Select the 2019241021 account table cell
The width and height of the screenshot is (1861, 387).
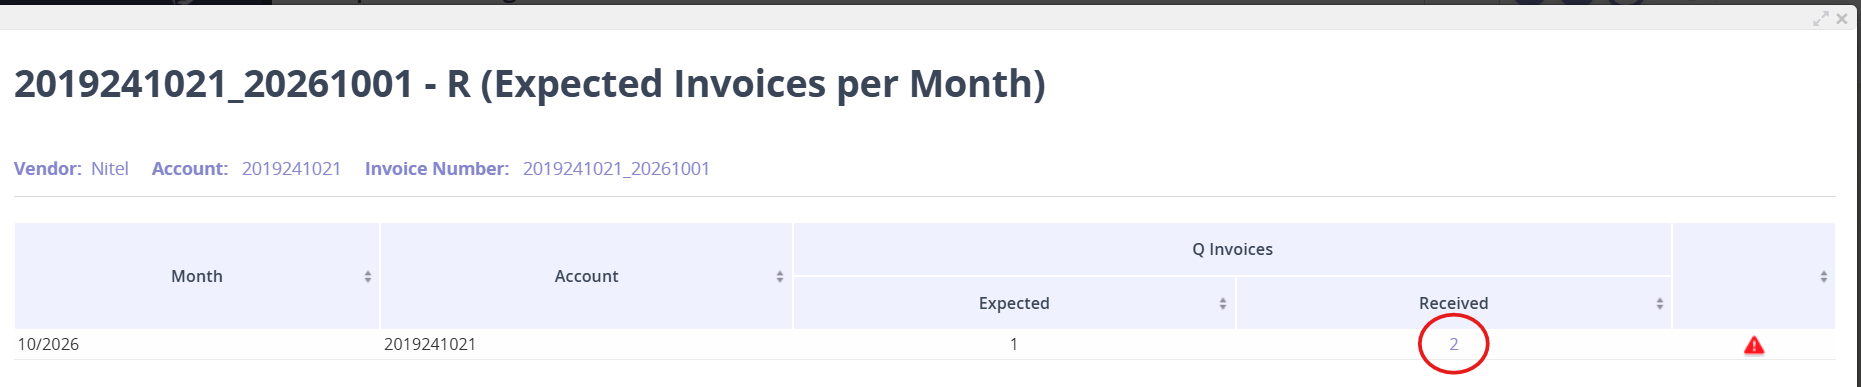[x=430, y=344]
